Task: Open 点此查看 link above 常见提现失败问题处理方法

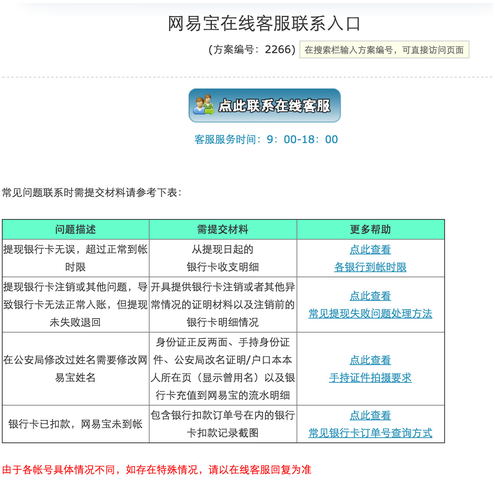Action: tap(370, 296)
